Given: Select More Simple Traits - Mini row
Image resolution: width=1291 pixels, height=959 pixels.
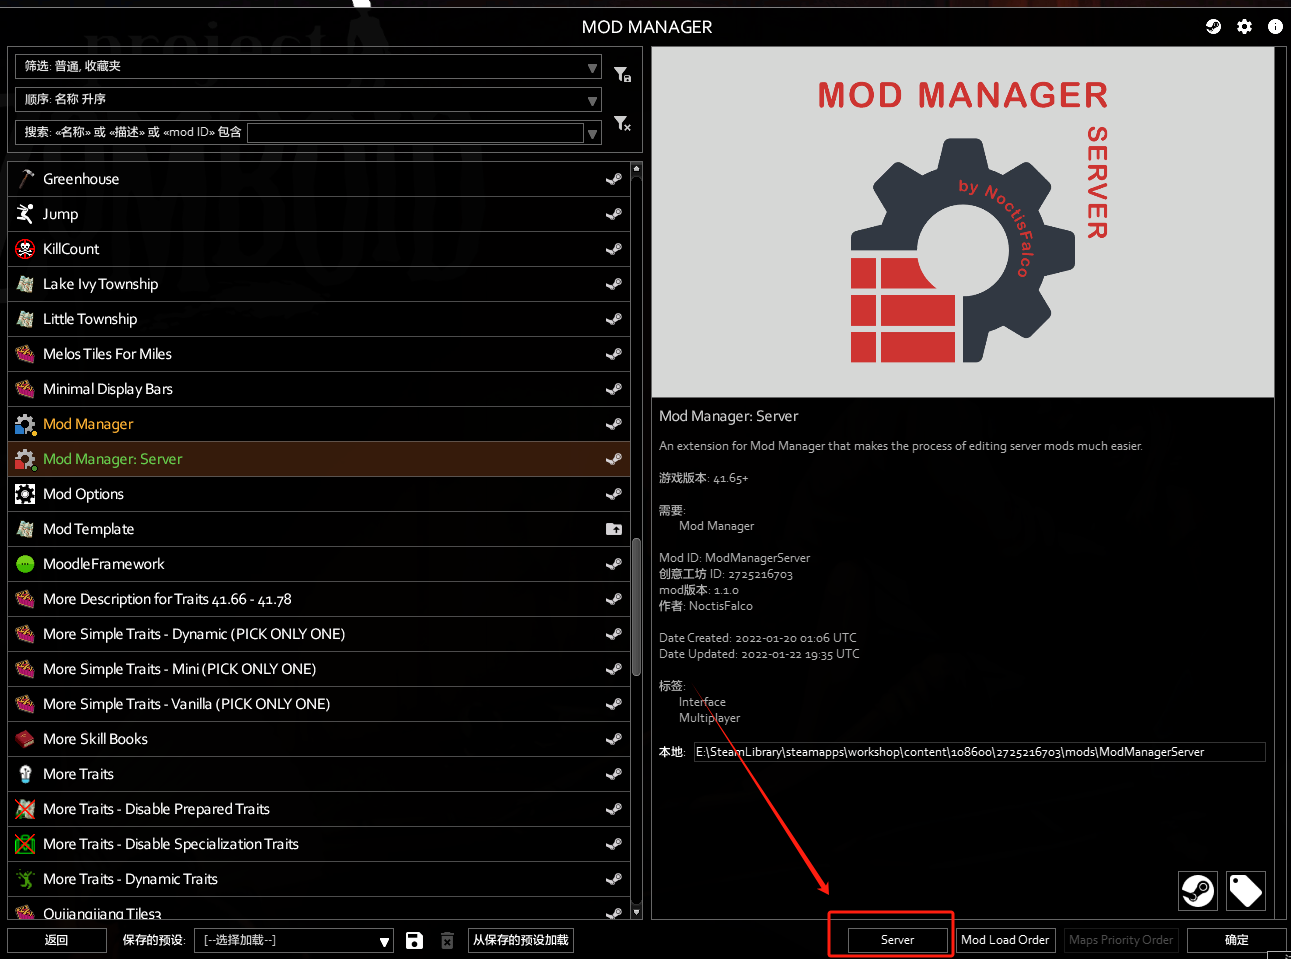Looking at the screenshot, I should 319,669.
